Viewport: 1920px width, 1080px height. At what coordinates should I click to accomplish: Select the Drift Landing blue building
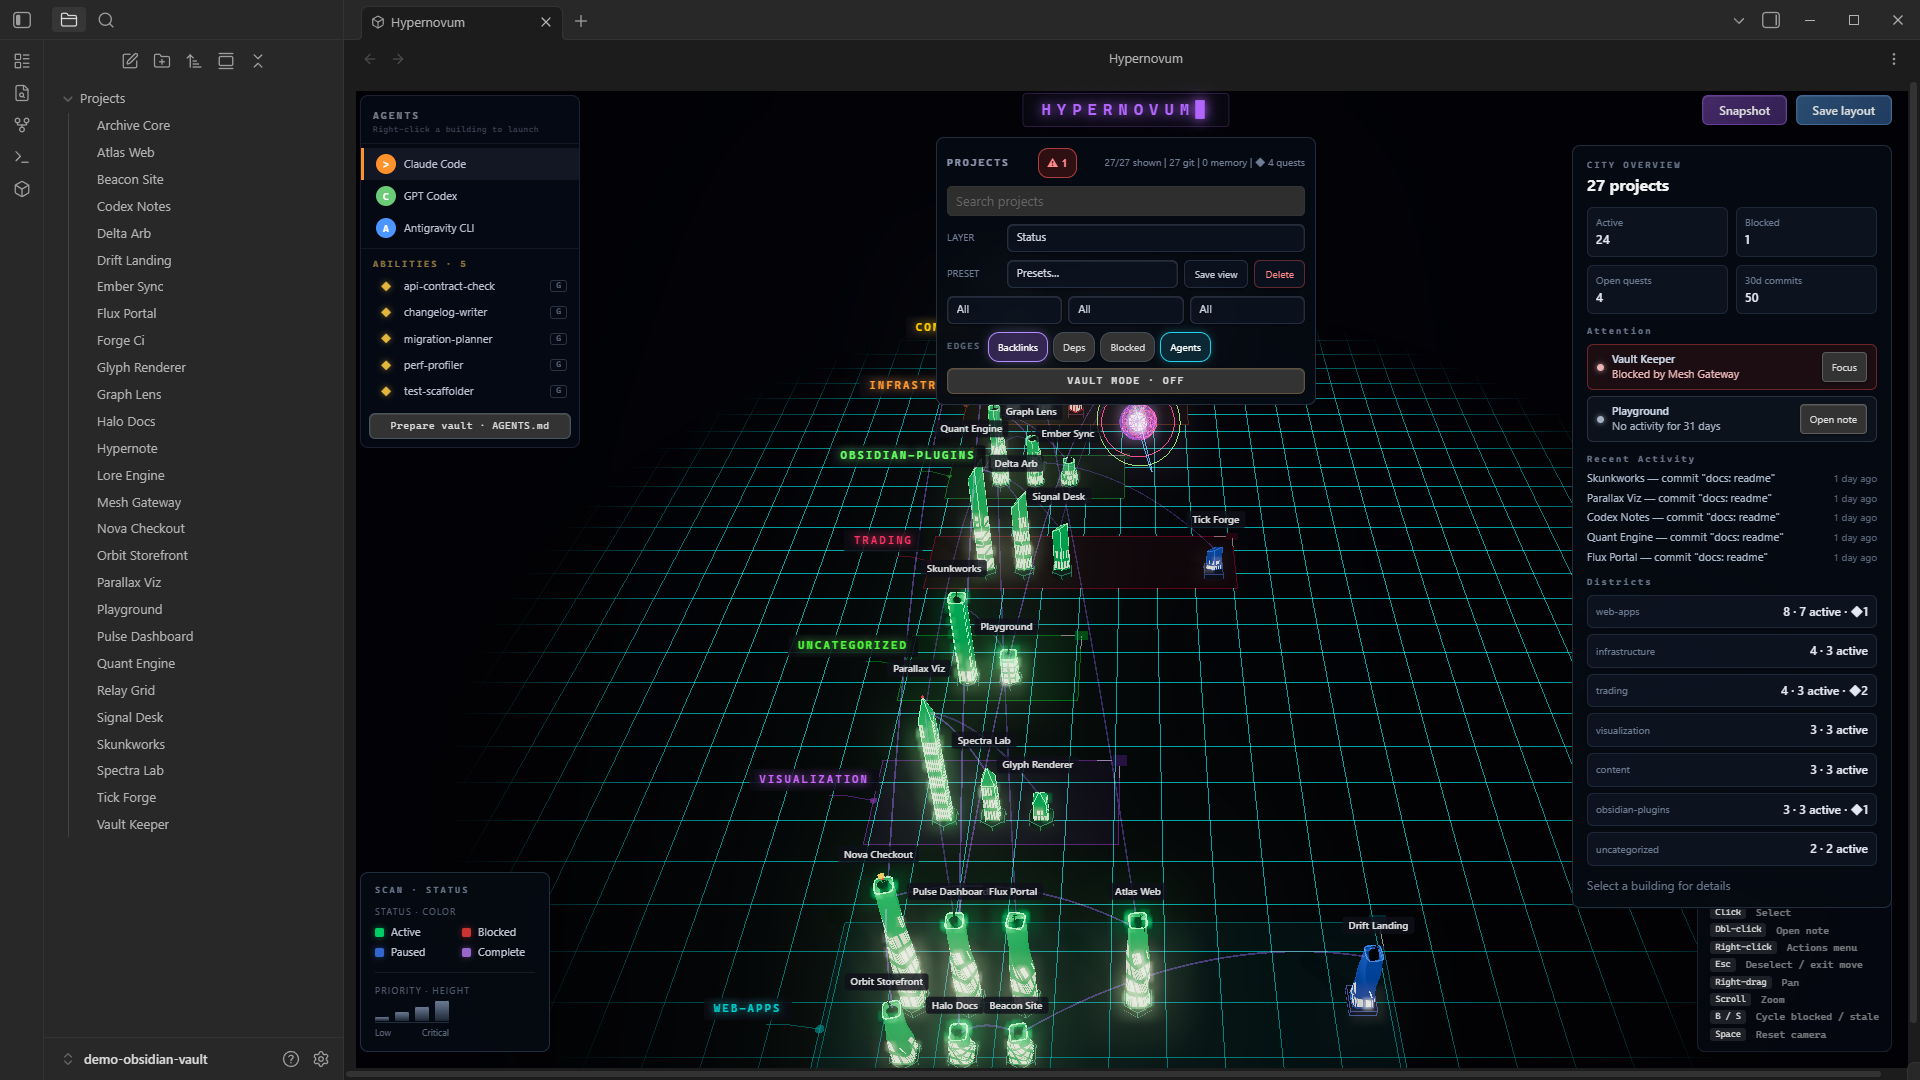tap(1366, 978)
